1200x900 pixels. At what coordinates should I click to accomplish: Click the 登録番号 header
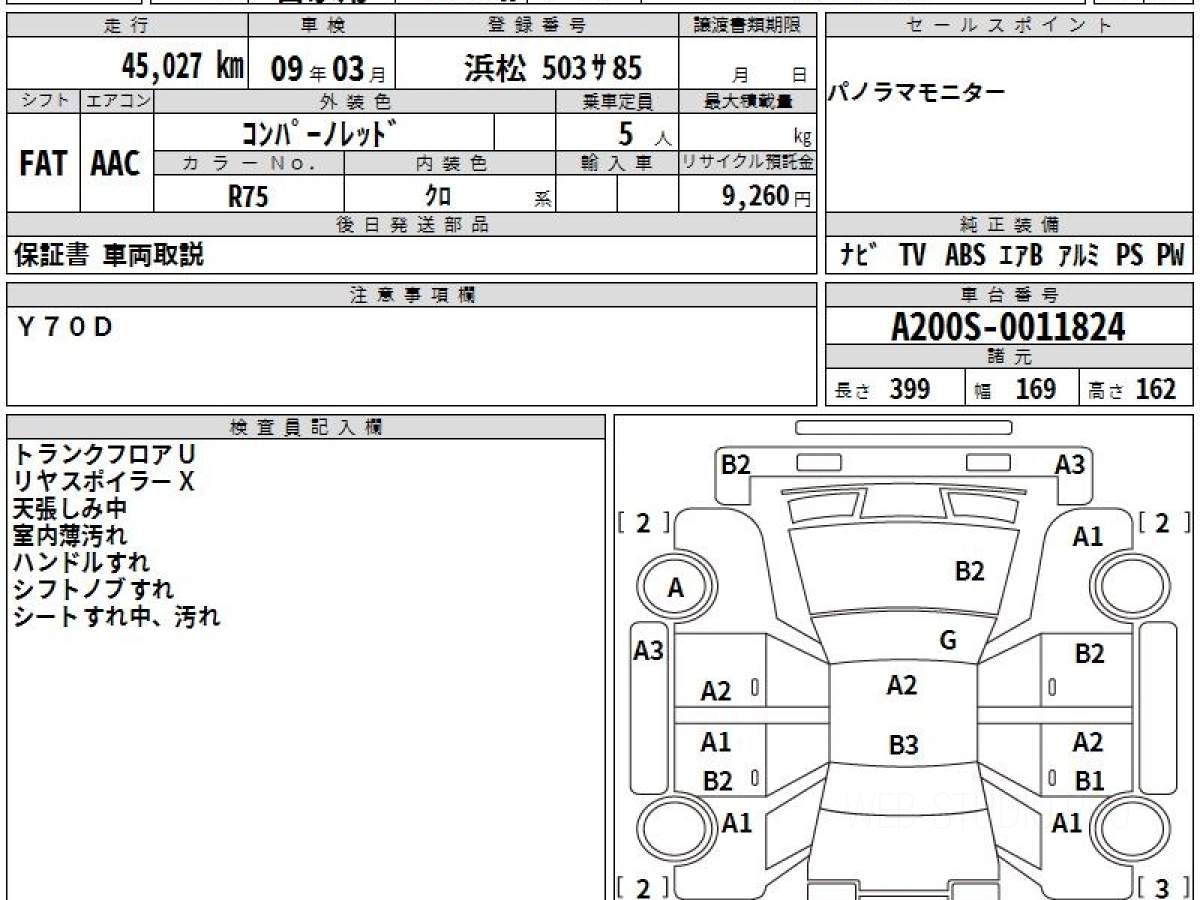537,26
